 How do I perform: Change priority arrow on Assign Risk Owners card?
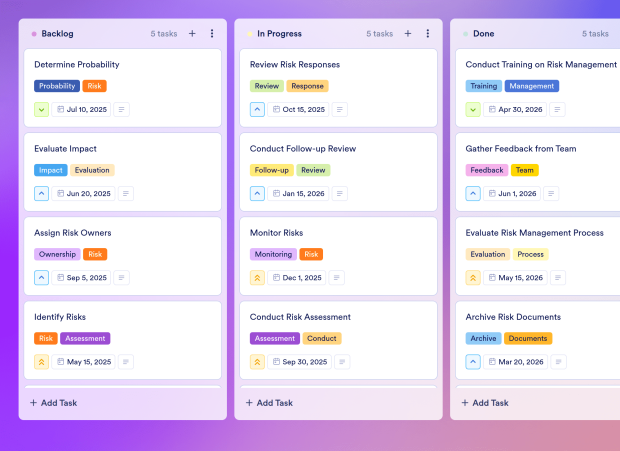42,278
